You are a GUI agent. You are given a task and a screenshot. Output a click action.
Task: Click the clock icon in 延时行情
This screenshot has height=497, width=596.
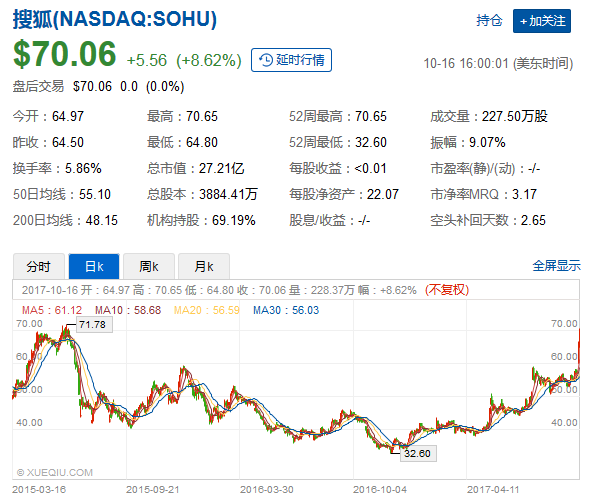point(266,60)
